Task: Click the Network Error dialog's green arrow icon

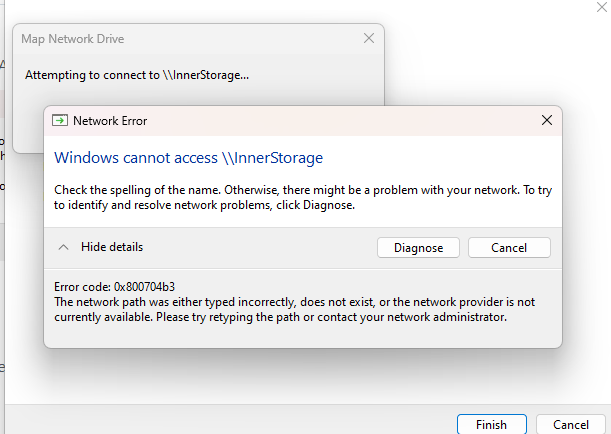Action: (60, 120)
